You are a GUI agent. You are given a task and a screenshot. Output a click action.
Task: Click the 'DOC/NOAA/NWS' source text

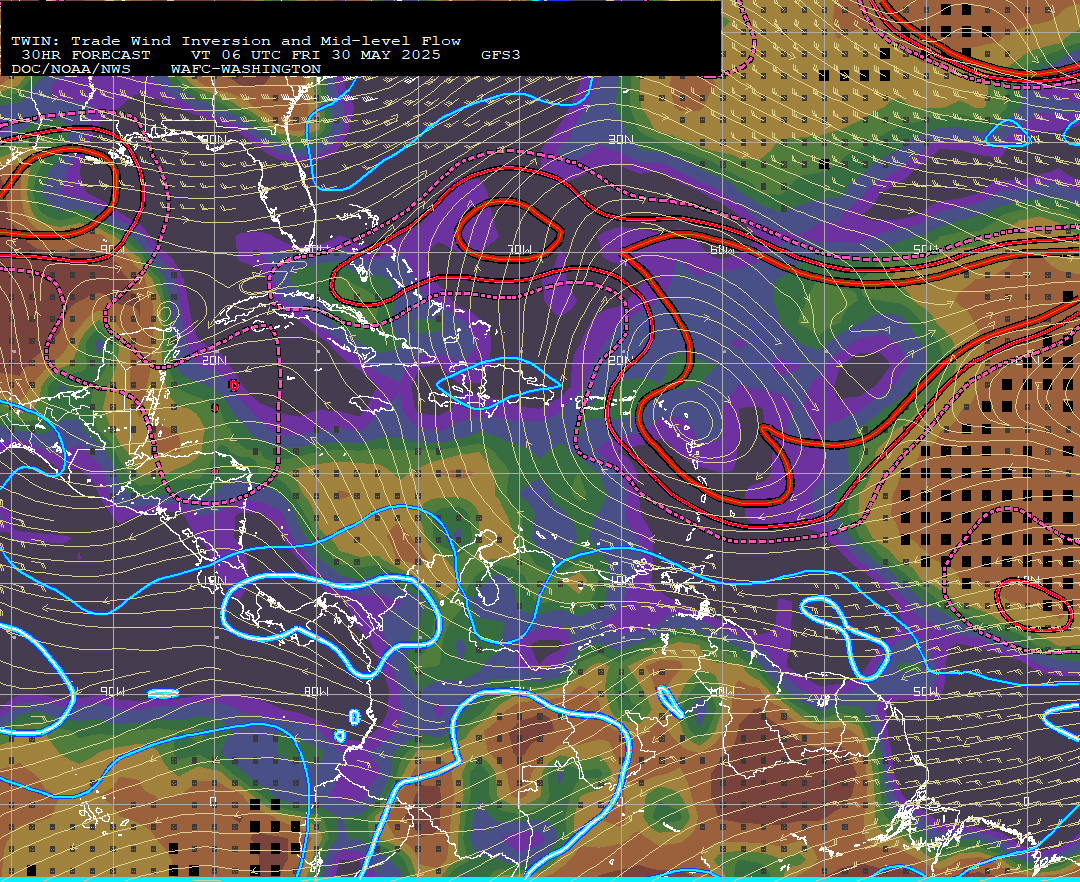(71, 70)
